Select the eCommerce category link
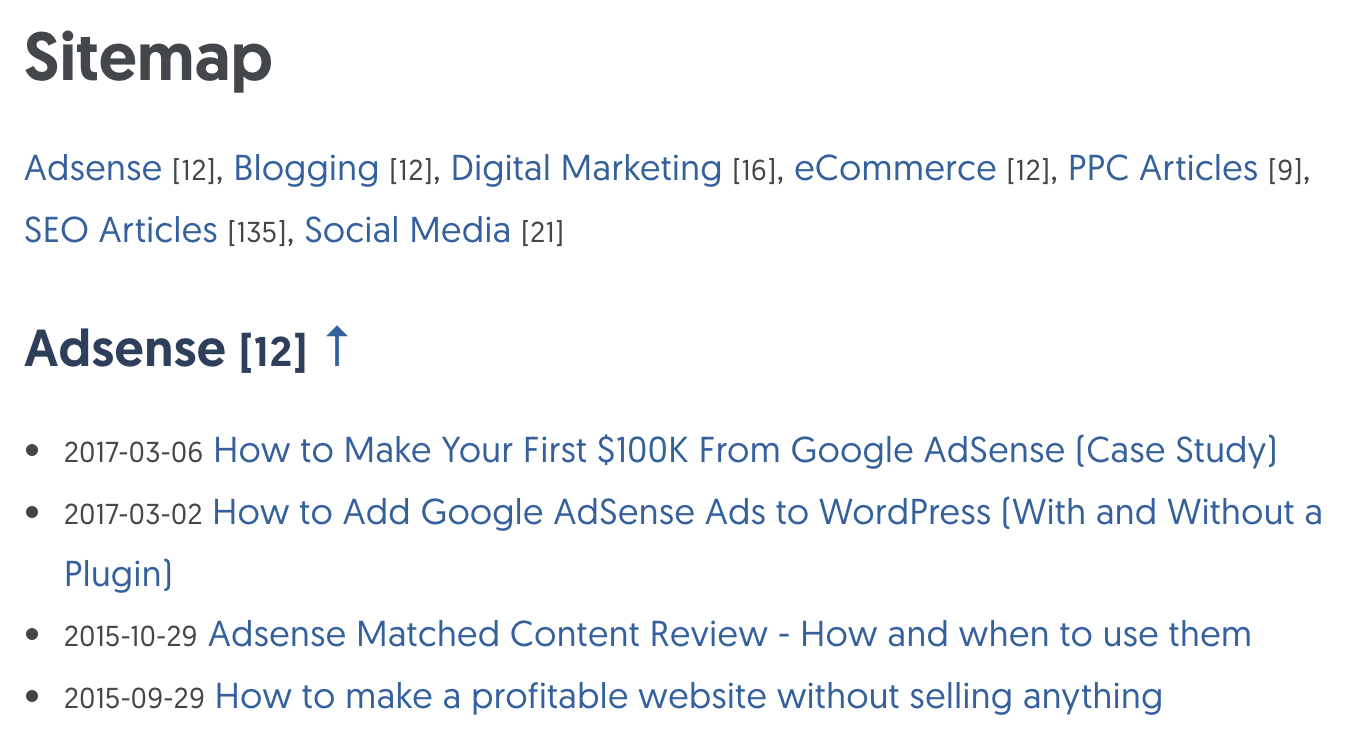The width and height of the screenshot is (1354, 730). (895, 168)
